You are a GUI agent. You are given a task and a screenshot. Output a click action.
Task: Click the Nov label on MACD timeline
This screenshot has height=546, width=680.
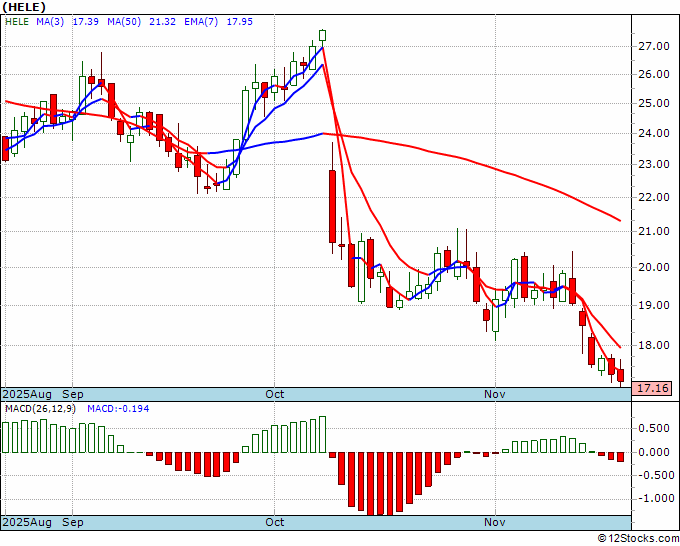495,522
